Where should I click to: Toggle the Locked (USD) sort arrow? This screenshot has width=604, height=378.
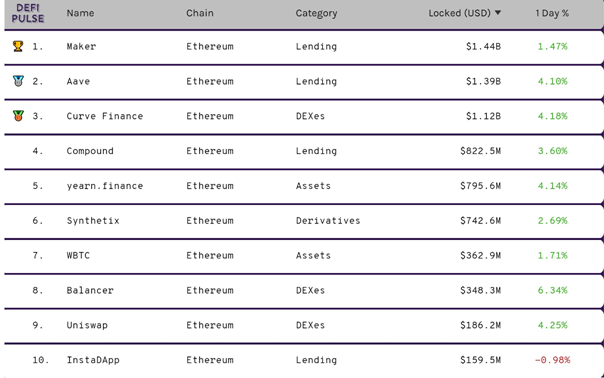pos(498,13)
